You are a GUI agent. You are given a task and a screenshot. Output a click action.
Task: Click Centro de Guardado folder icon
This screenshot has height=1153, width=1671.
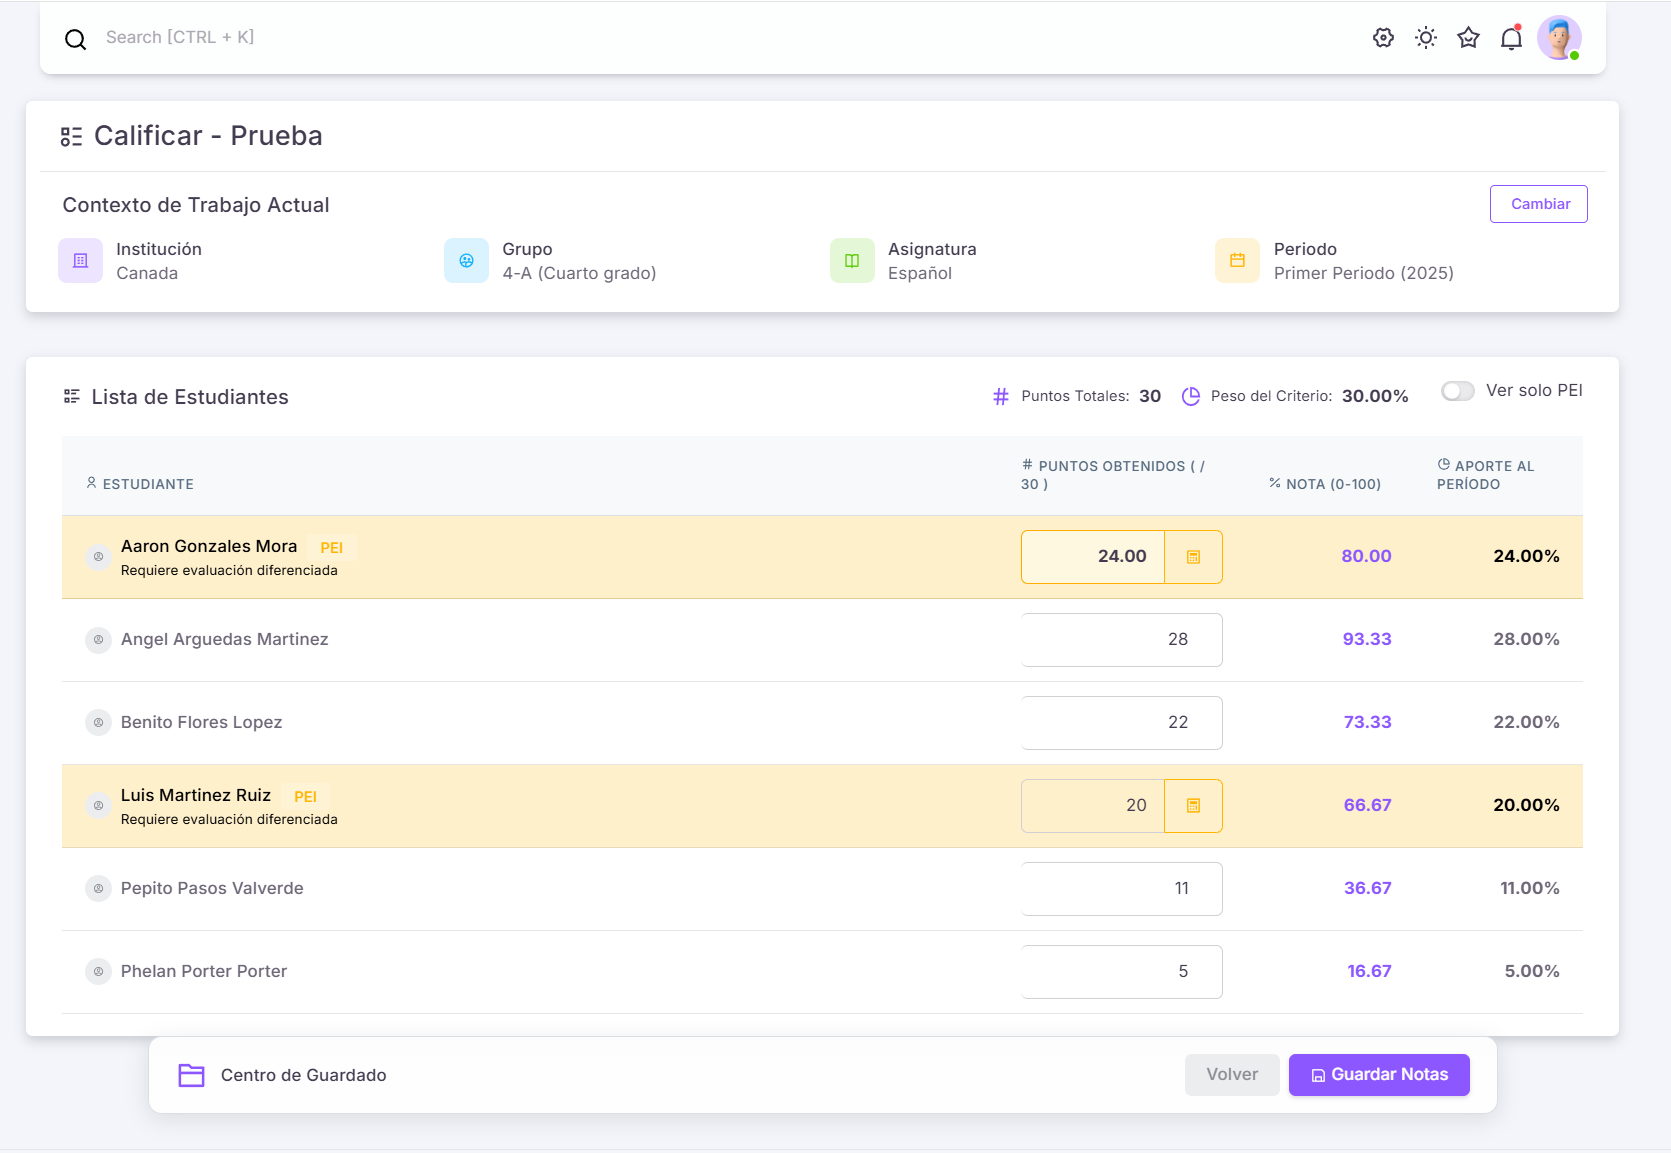point(191,1075)
